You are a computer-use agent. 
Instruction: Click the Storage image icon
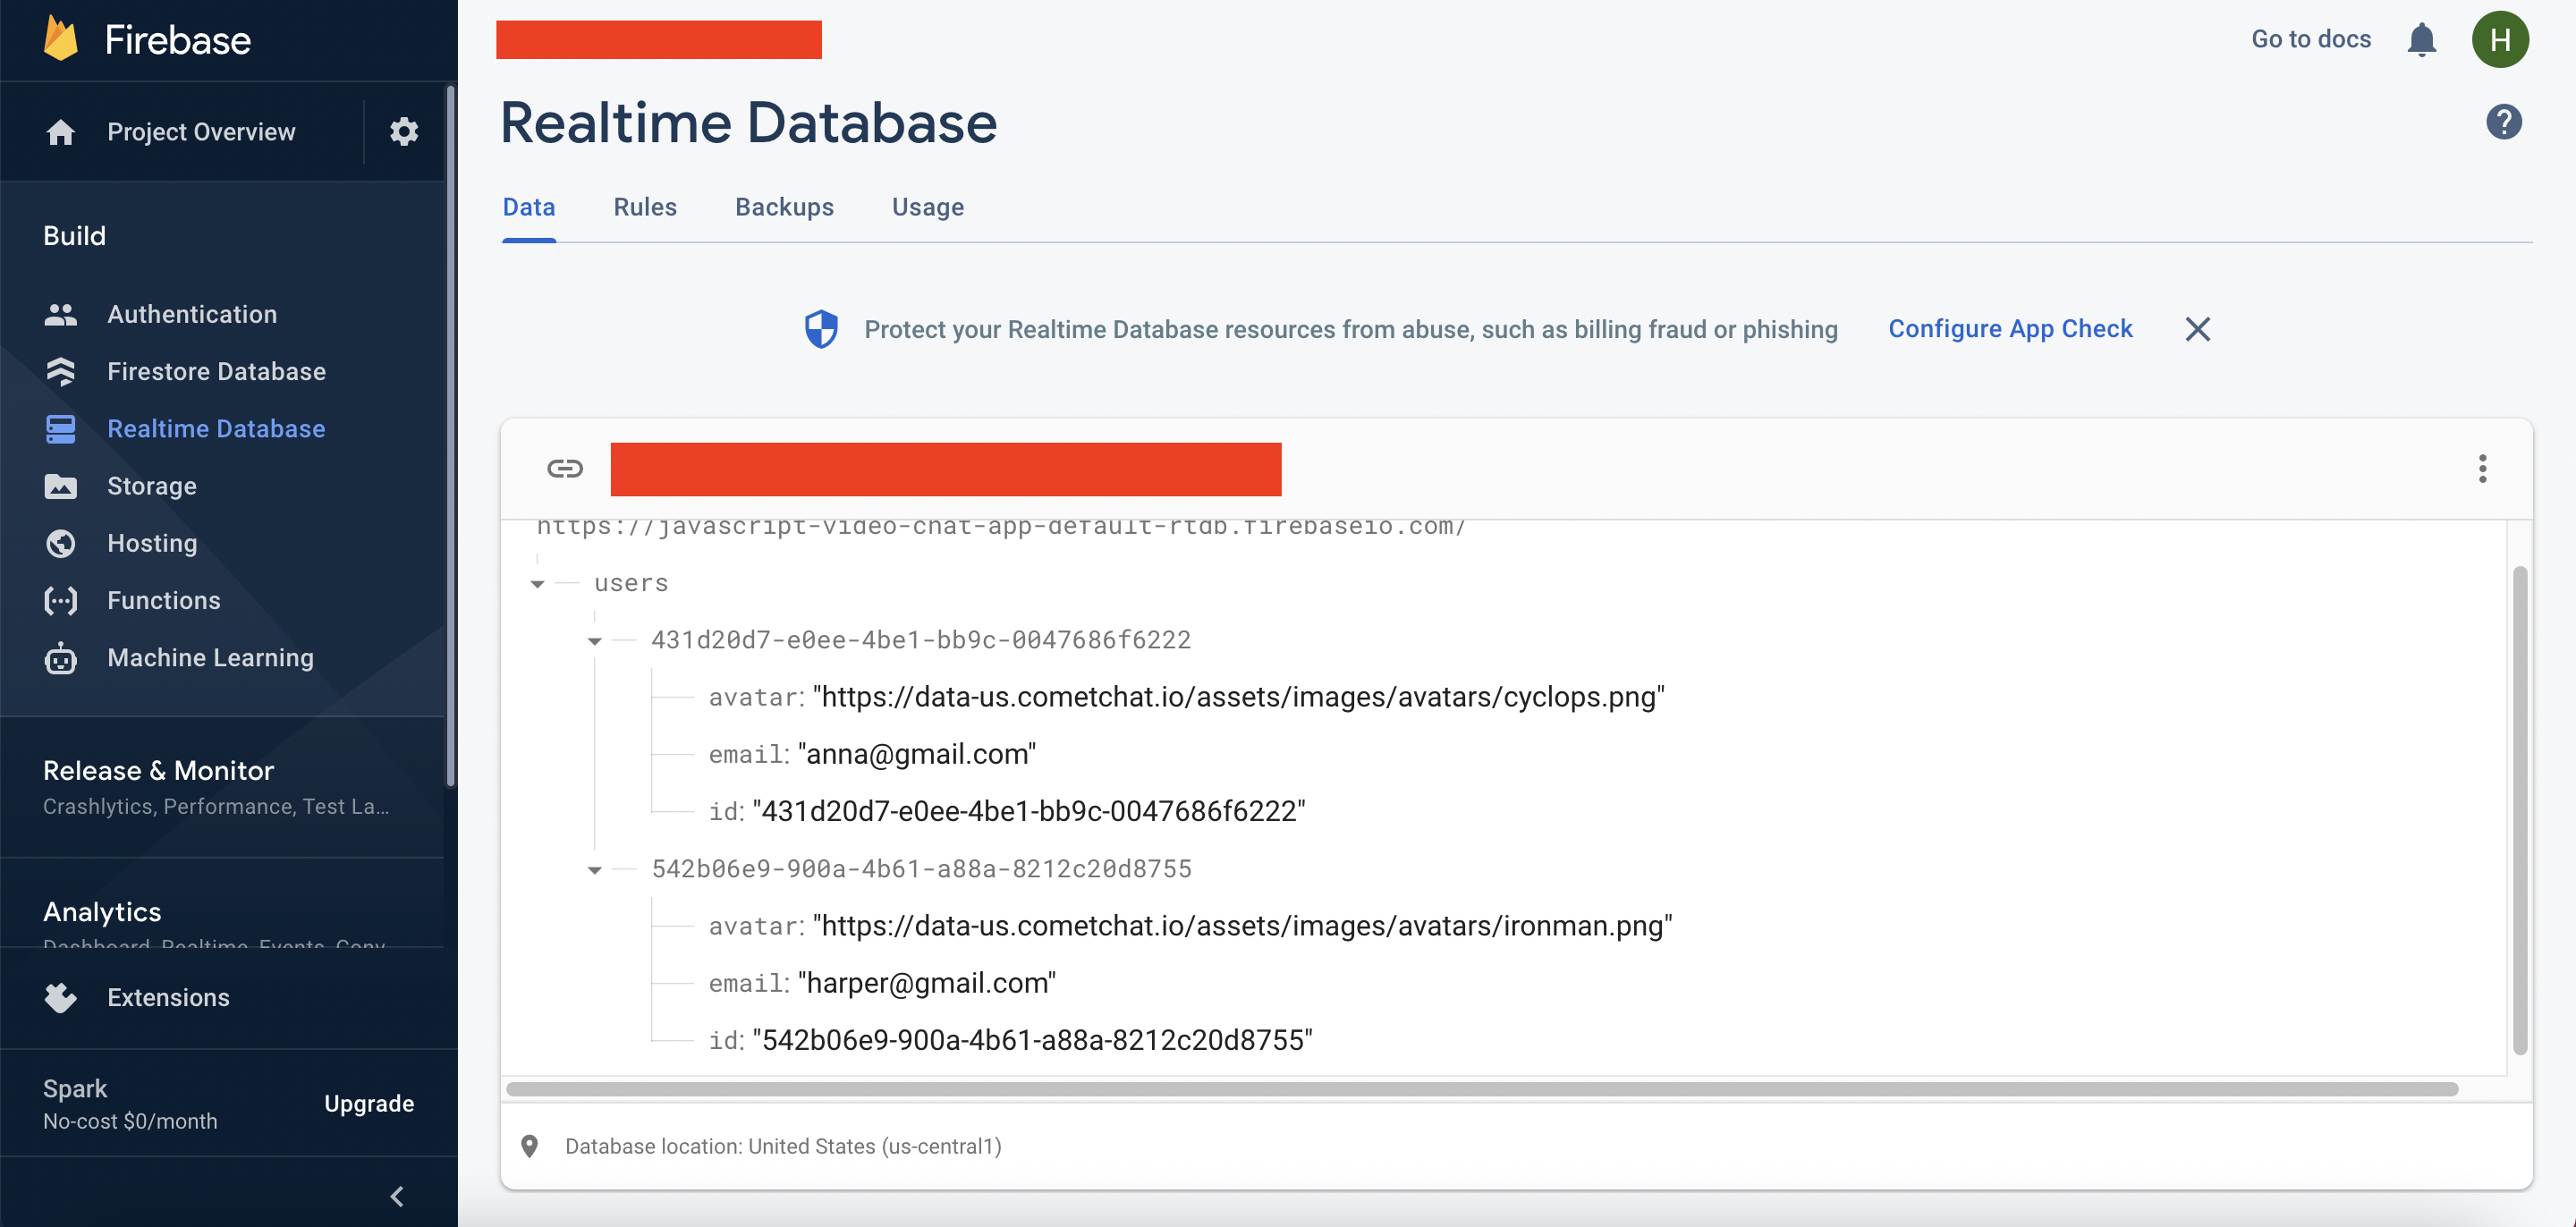pos(60,486)
